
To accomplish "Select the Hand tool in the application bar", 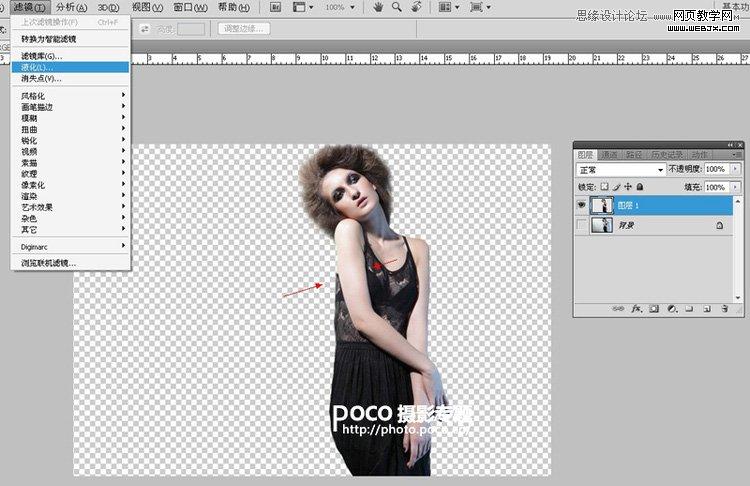I will pos(378,7).
